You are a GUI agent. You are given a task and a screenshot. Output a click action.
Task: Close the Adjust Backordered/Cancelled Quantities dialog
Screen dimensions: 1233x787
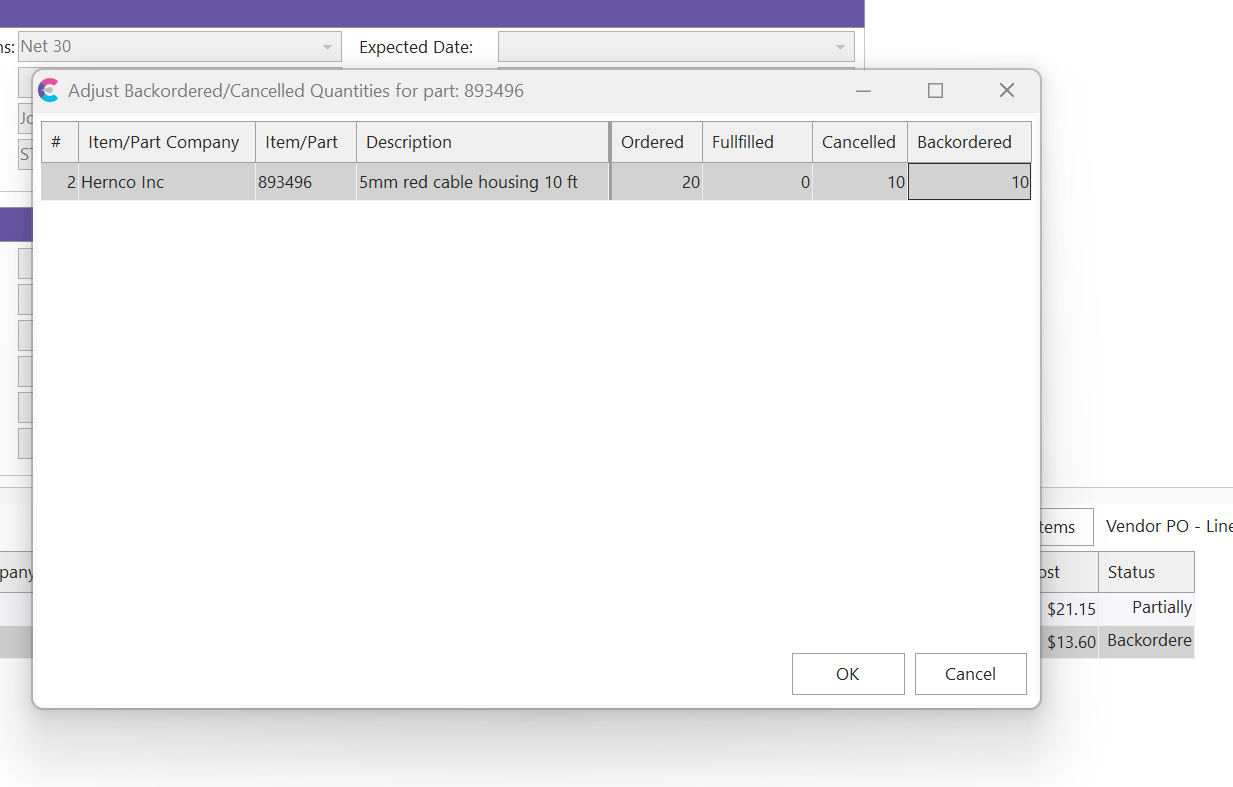pos(1007,91)
